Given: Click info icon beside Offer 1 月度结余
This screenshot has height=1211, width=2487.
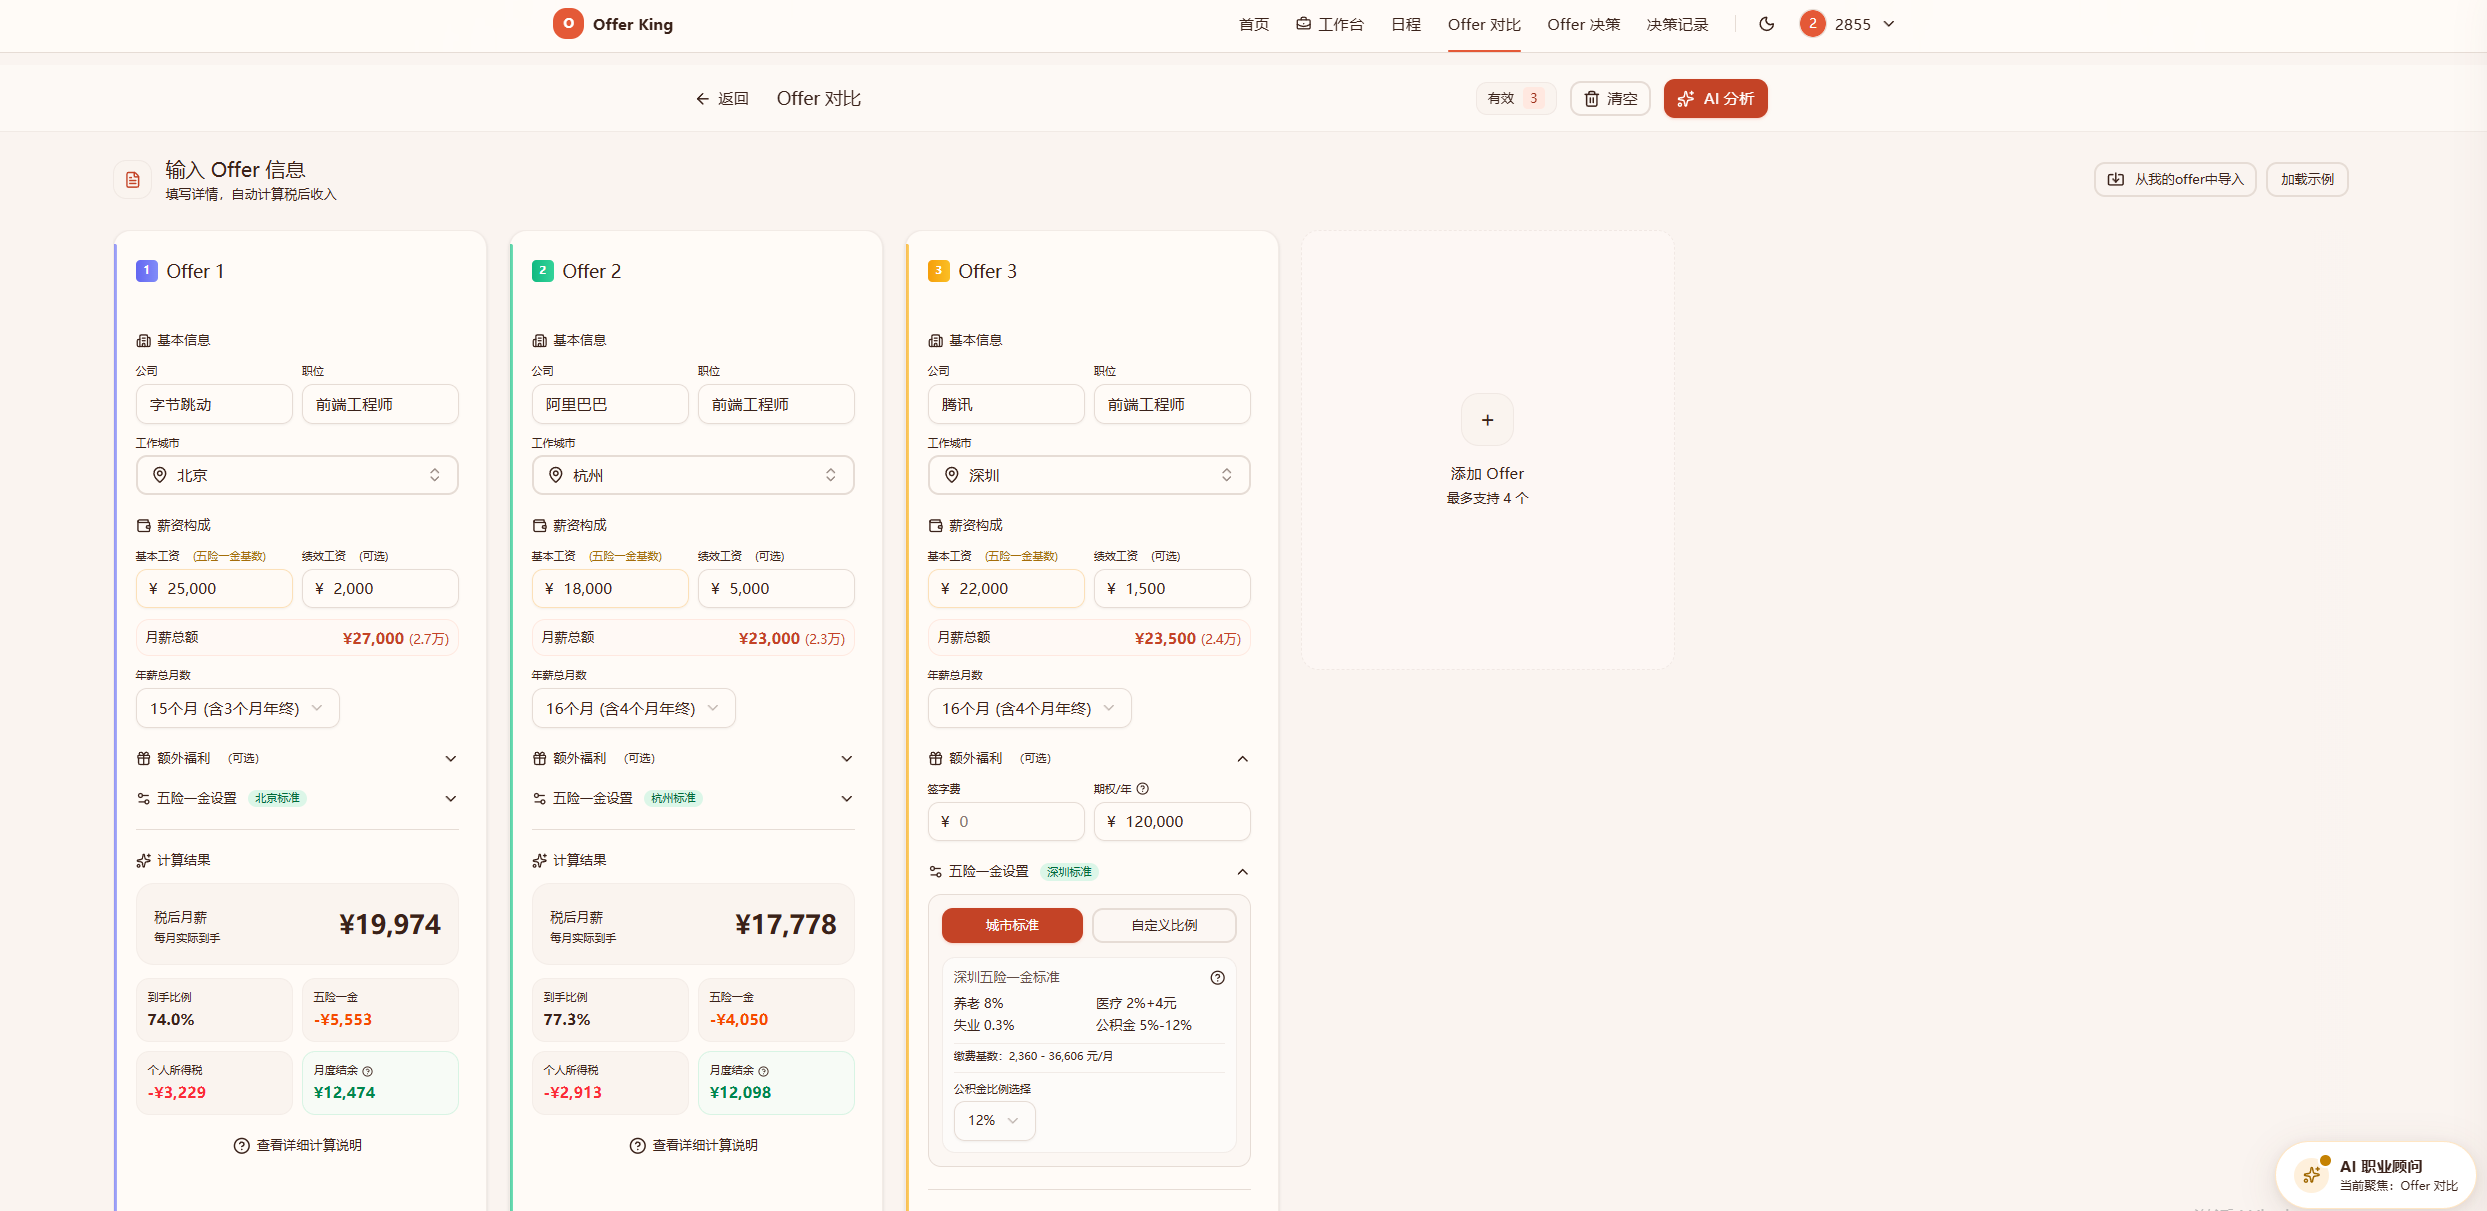Looking at the screenshot, I should tap(367, 1071).
